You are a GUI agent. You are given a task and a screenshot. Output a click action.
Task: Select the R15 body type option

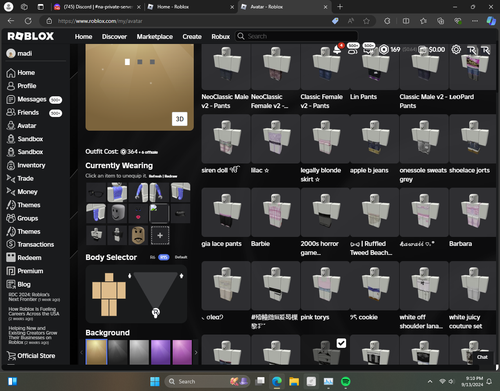point(163,257)
